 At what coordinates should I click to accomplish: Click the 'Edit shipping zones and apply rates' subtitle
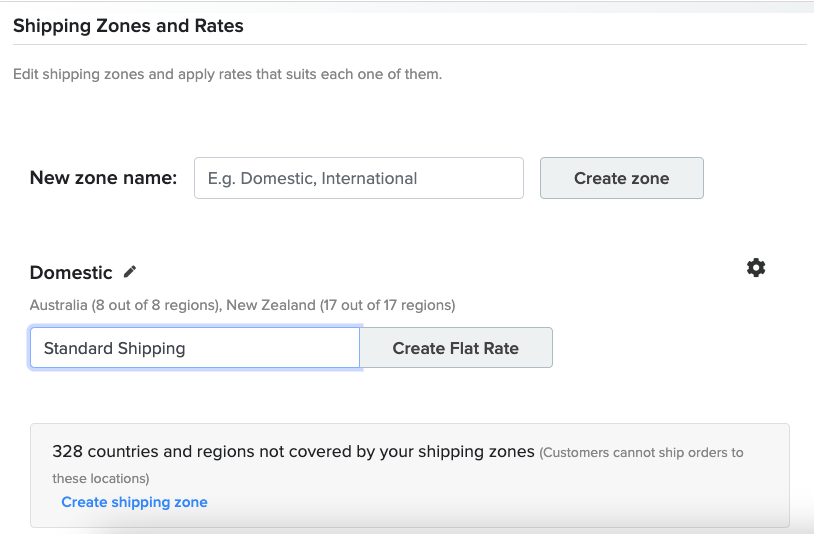point(227,74)
